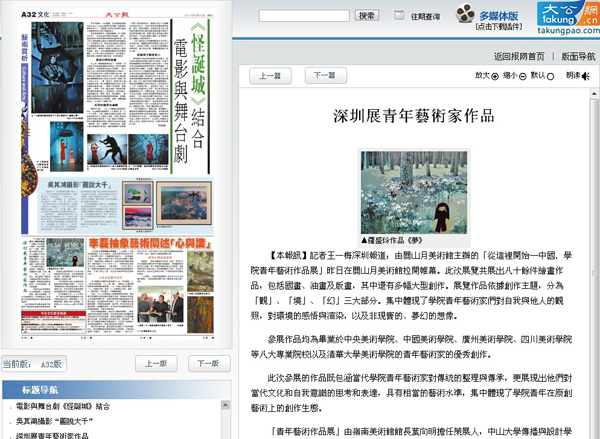Click the 下一篇 next article button

click(x=326, y=75)
